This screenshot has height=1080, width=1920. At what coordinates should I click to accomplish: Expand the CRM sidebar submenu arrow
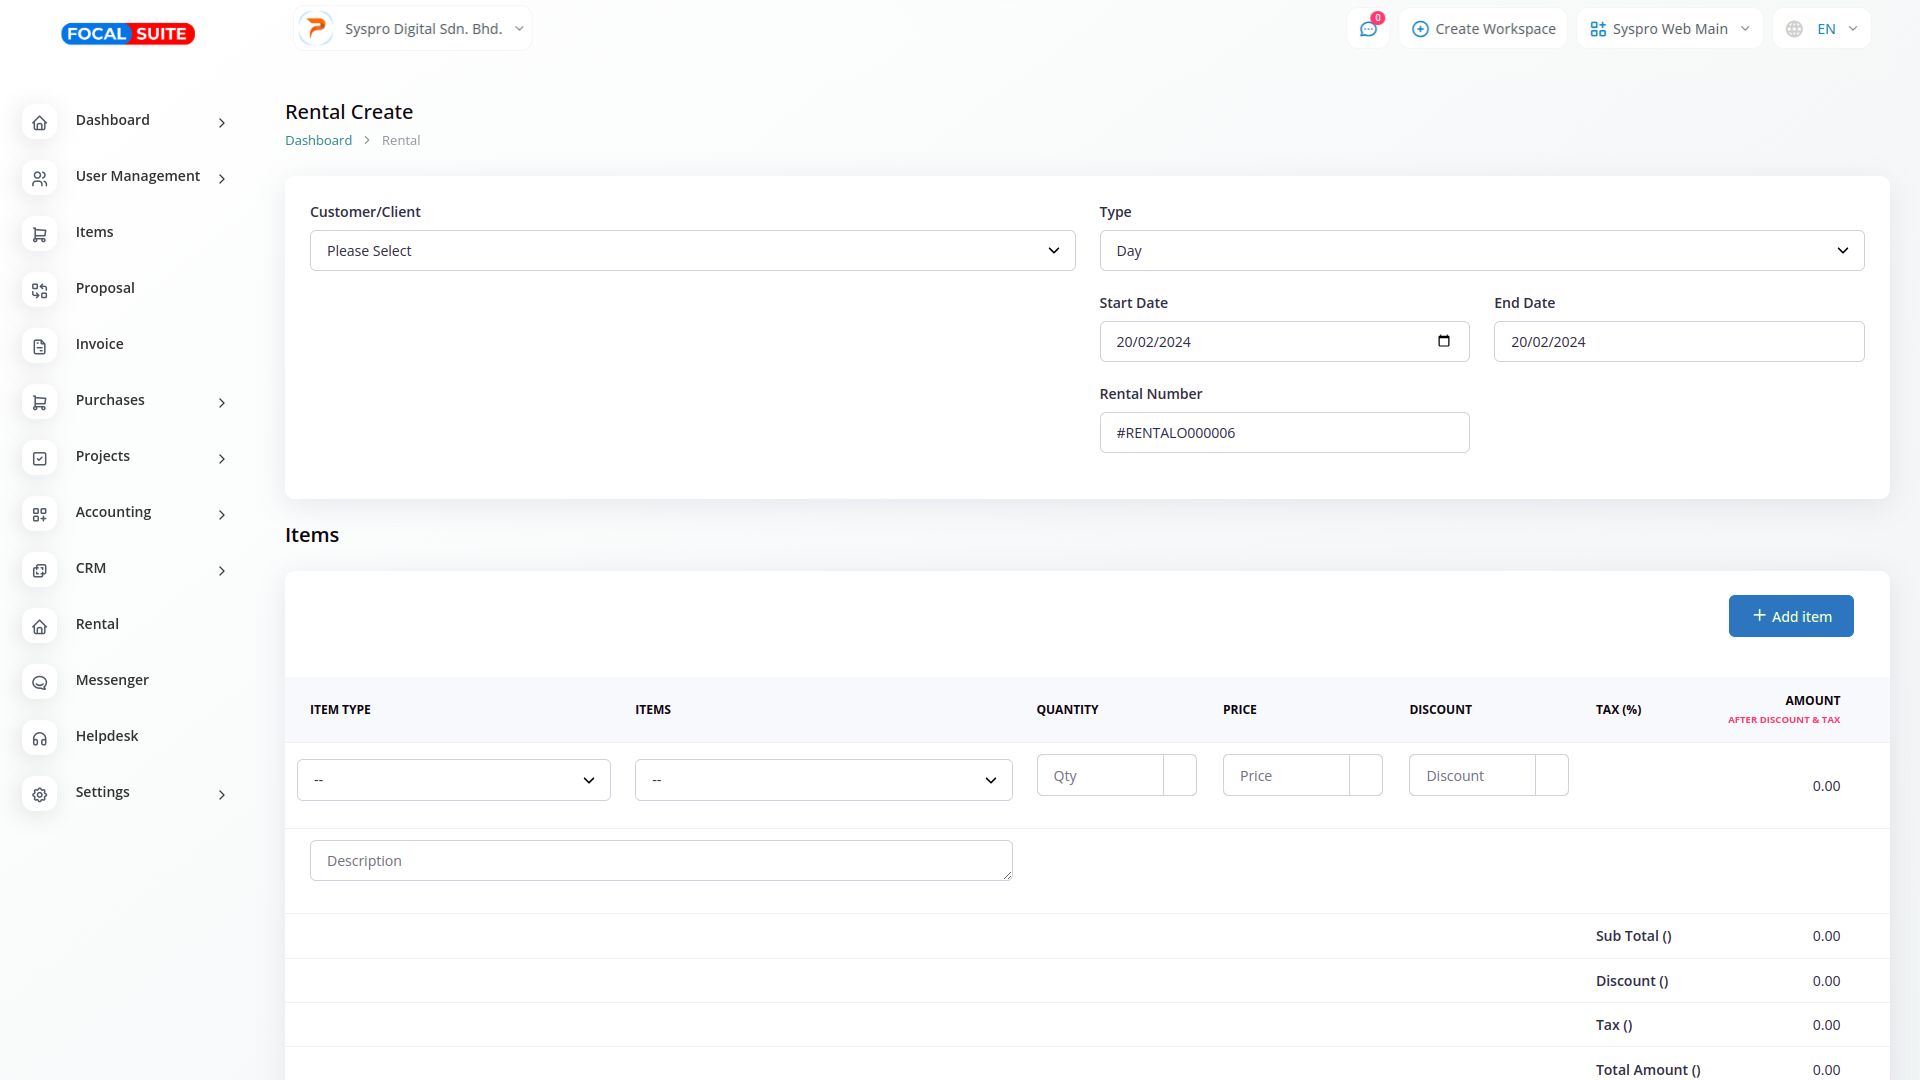pos(222,571)
